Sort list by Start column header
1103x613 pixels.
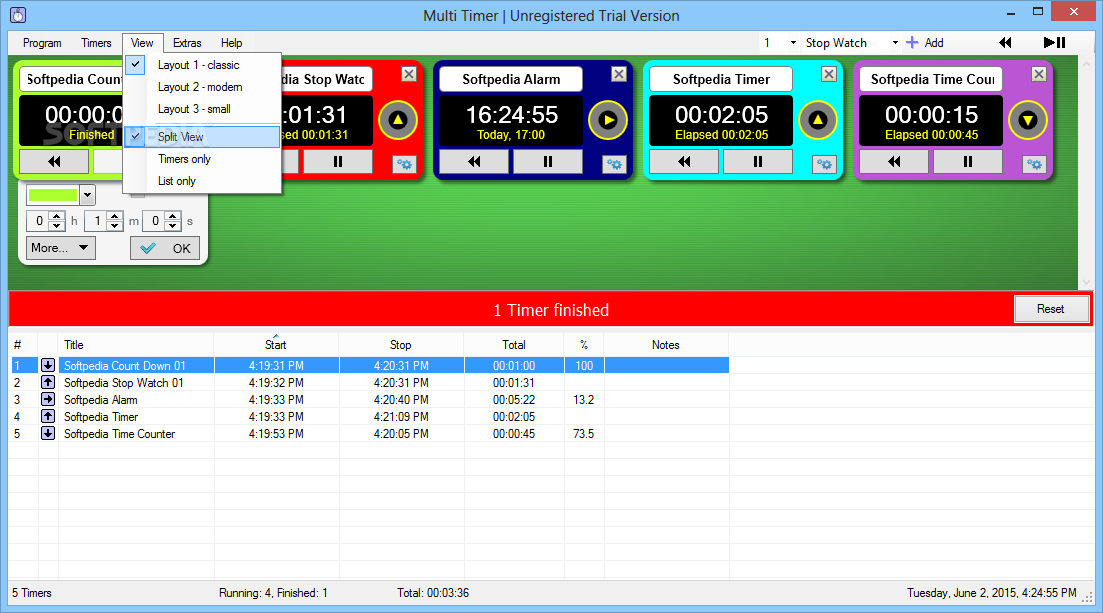coord(276,345)
